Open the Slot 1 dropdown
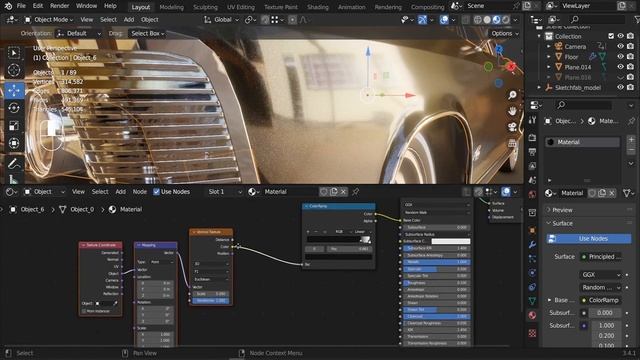640x360 pixels. pyautogui.click(x=225, y=192)
